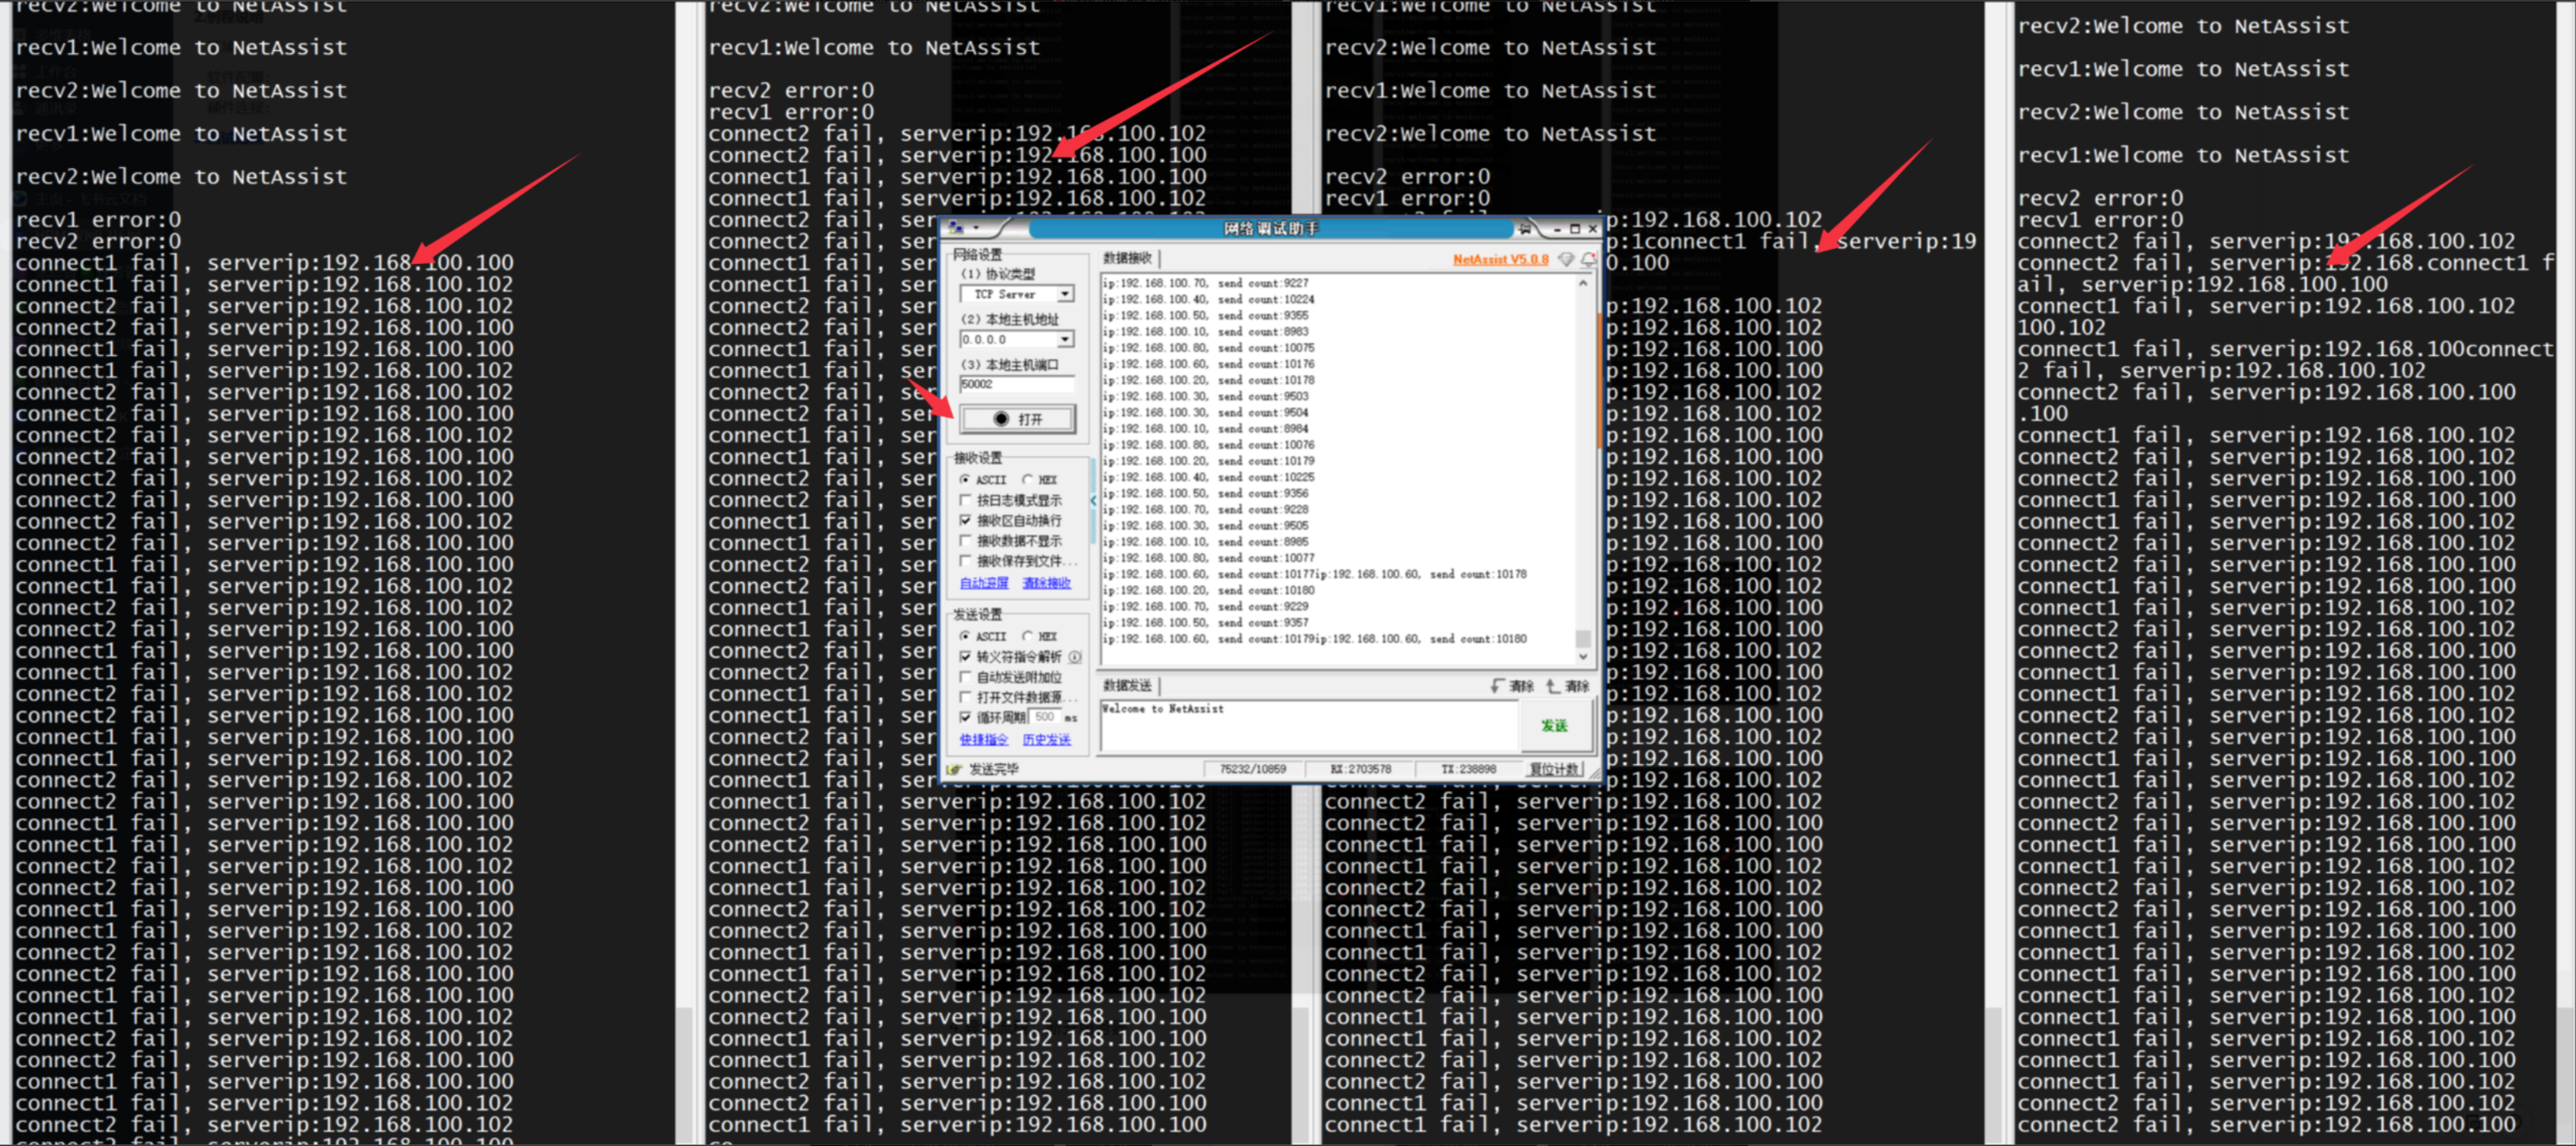Click in the Welcome to NetAssist send box
Screen dimensions: 2576x1146
[x=1309, y=726]
